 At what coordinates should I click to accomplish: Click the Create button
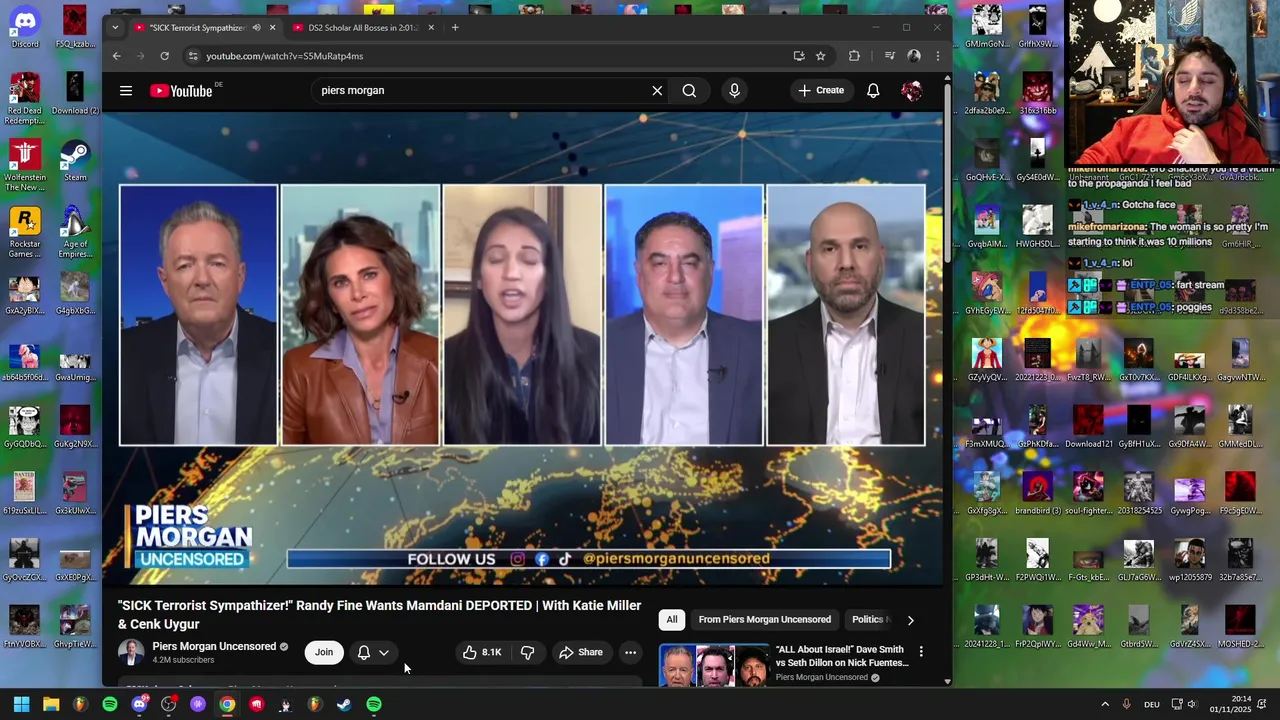click(821, 91)
